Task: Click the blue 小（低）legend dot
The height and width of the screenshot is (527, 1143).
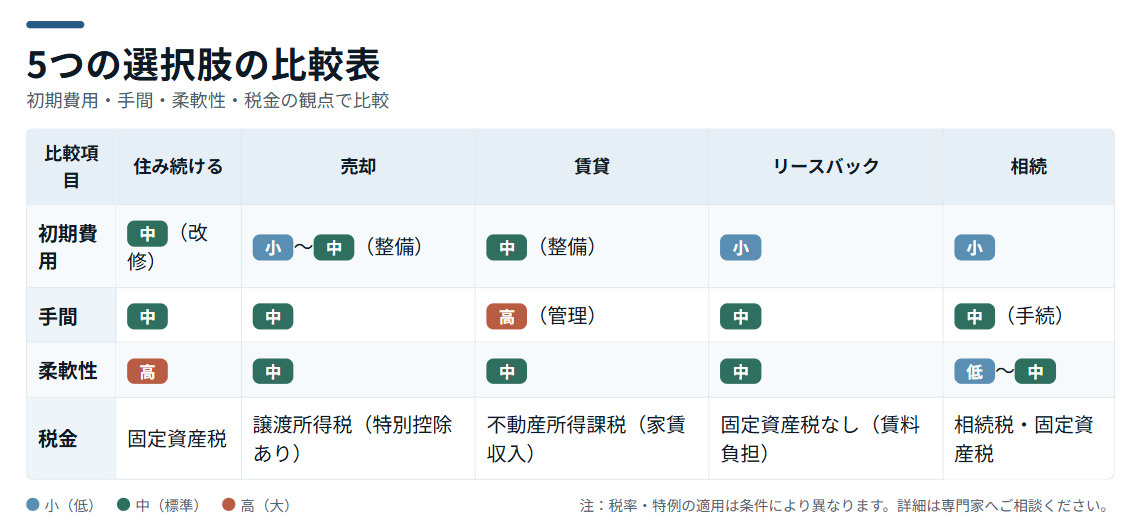Action: click(x=34, y=505)
